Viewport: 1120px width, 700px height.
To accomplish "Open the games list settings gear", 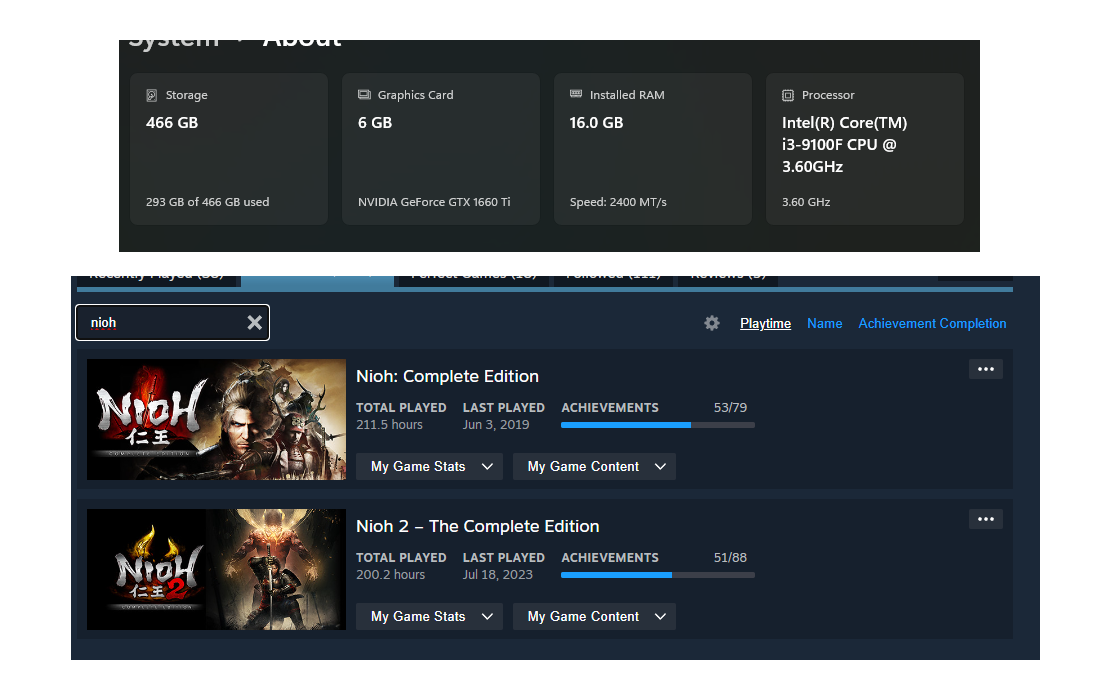I will click(711, 323).
